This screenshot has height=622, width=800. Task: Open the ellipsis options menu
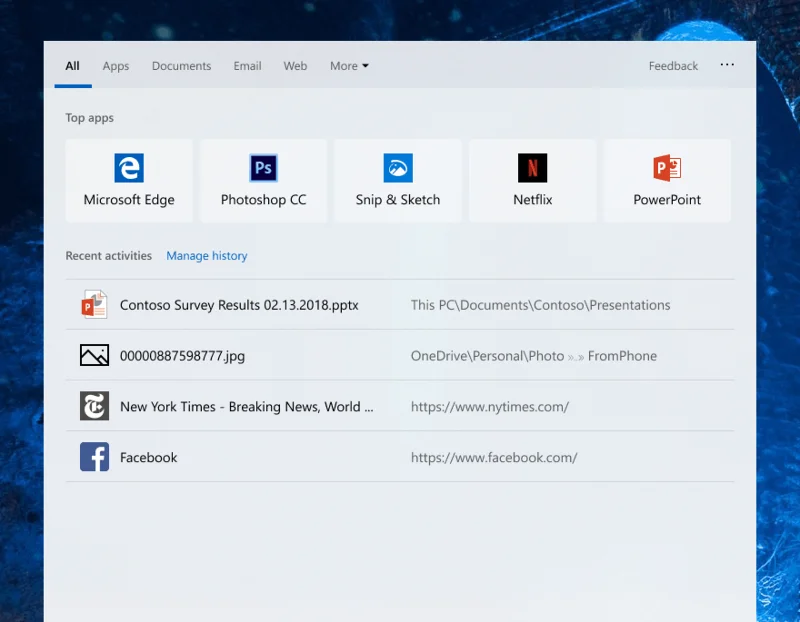point(727,64)
